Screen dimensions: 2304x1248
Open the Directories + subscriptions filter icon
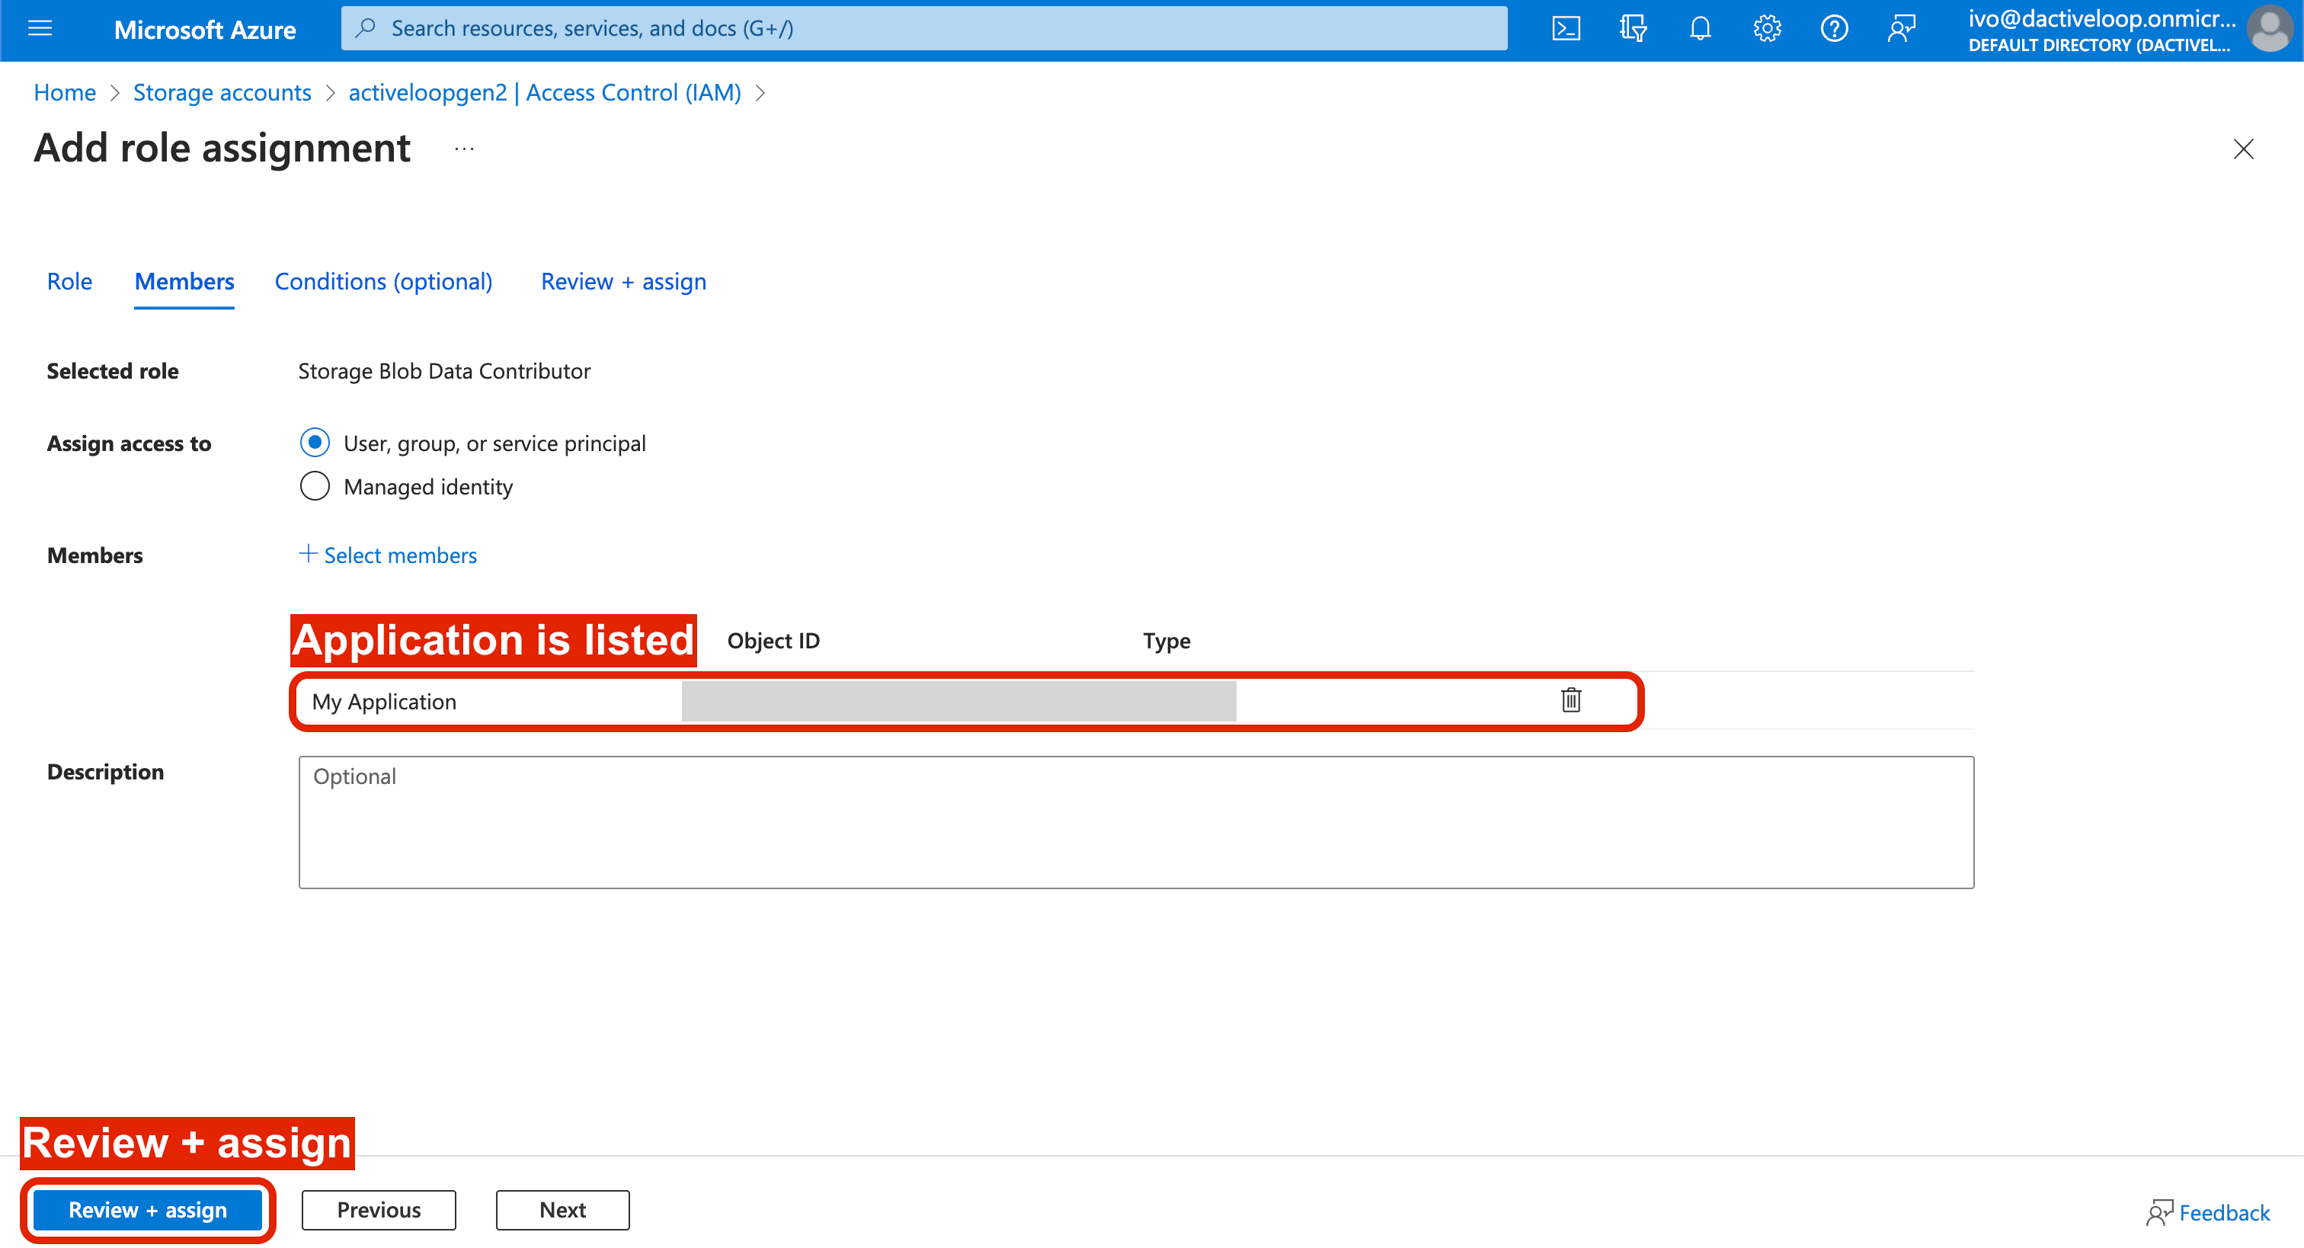[x=1633, y=28]
